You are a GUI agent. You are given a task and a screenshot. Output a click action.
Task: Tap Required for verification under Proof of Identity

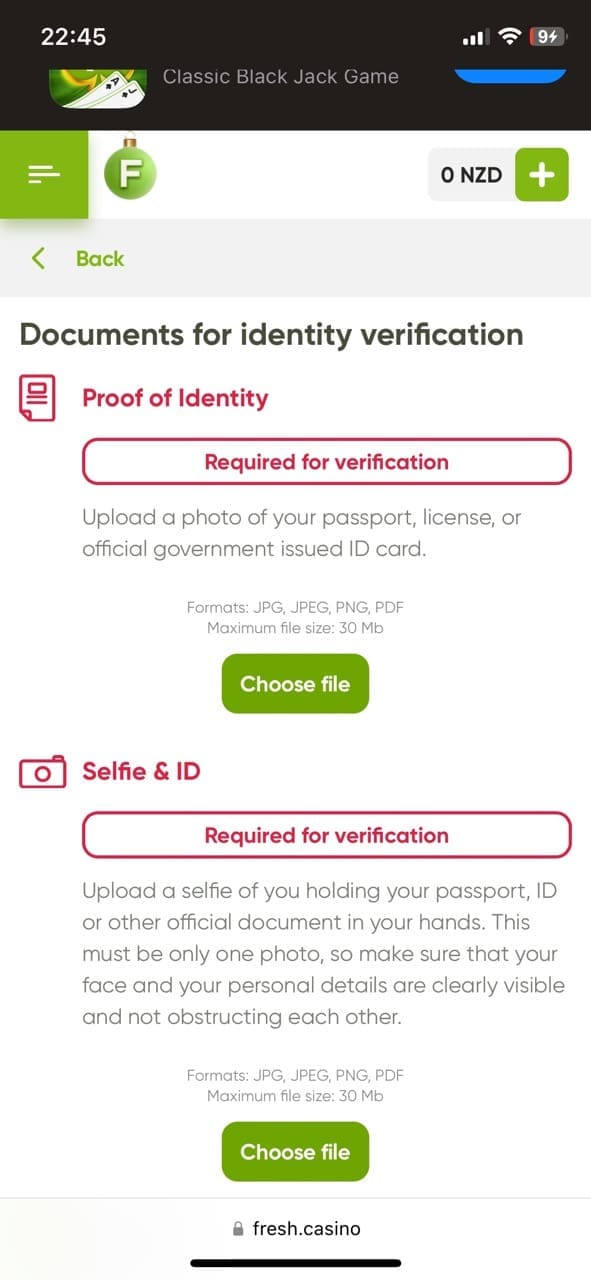tap(326, 462)
